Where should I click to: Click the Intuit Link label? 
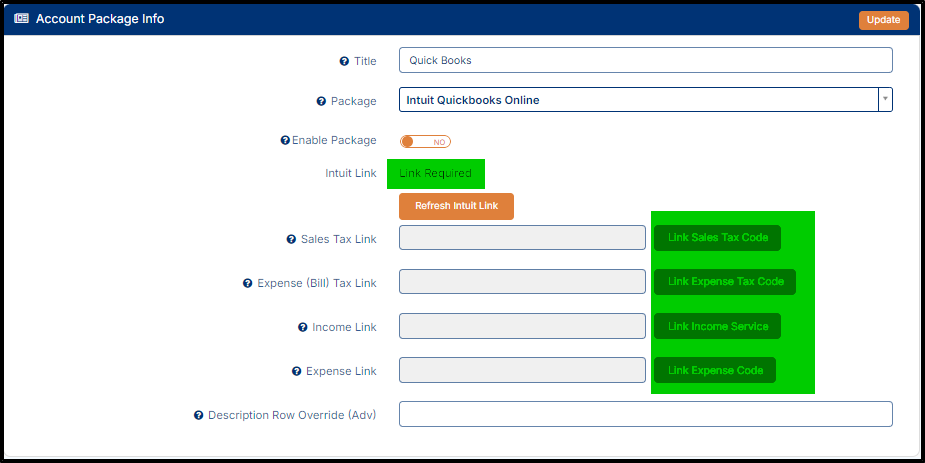point(351,173)
